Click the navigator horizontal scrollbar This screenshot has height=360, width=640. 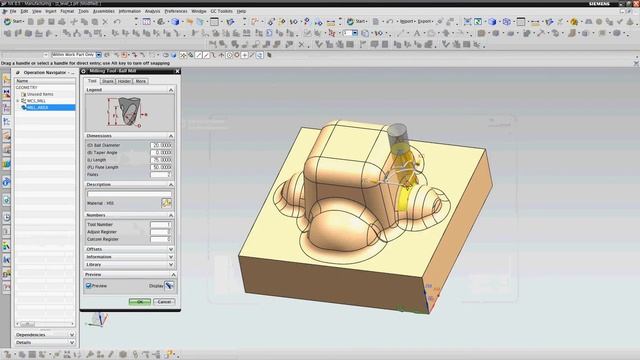pyautogui.click(x=45, y=324)
